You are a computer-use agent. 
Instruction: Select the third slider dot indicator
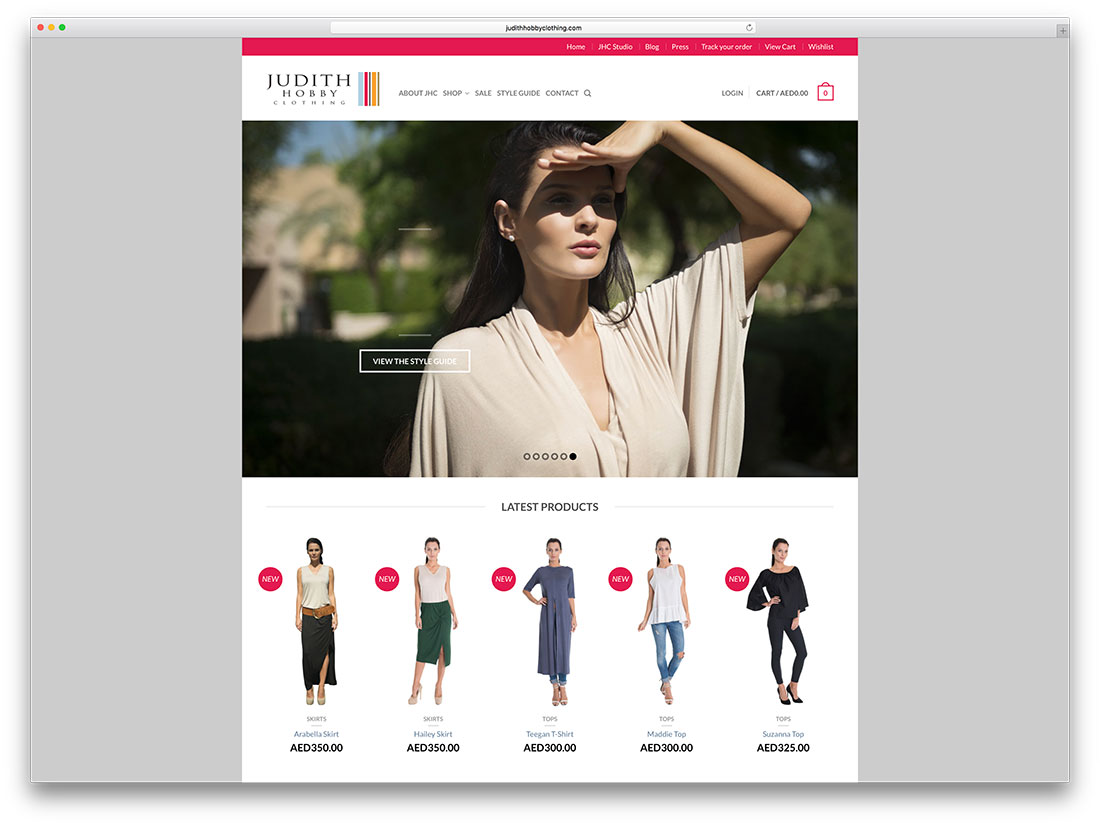(x=545, y=456)
